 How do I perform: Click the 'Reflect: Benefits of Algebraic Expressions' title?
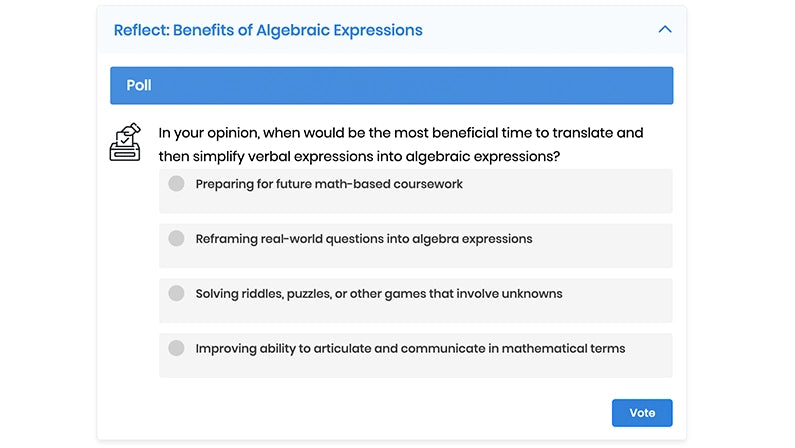click(268, 30)
